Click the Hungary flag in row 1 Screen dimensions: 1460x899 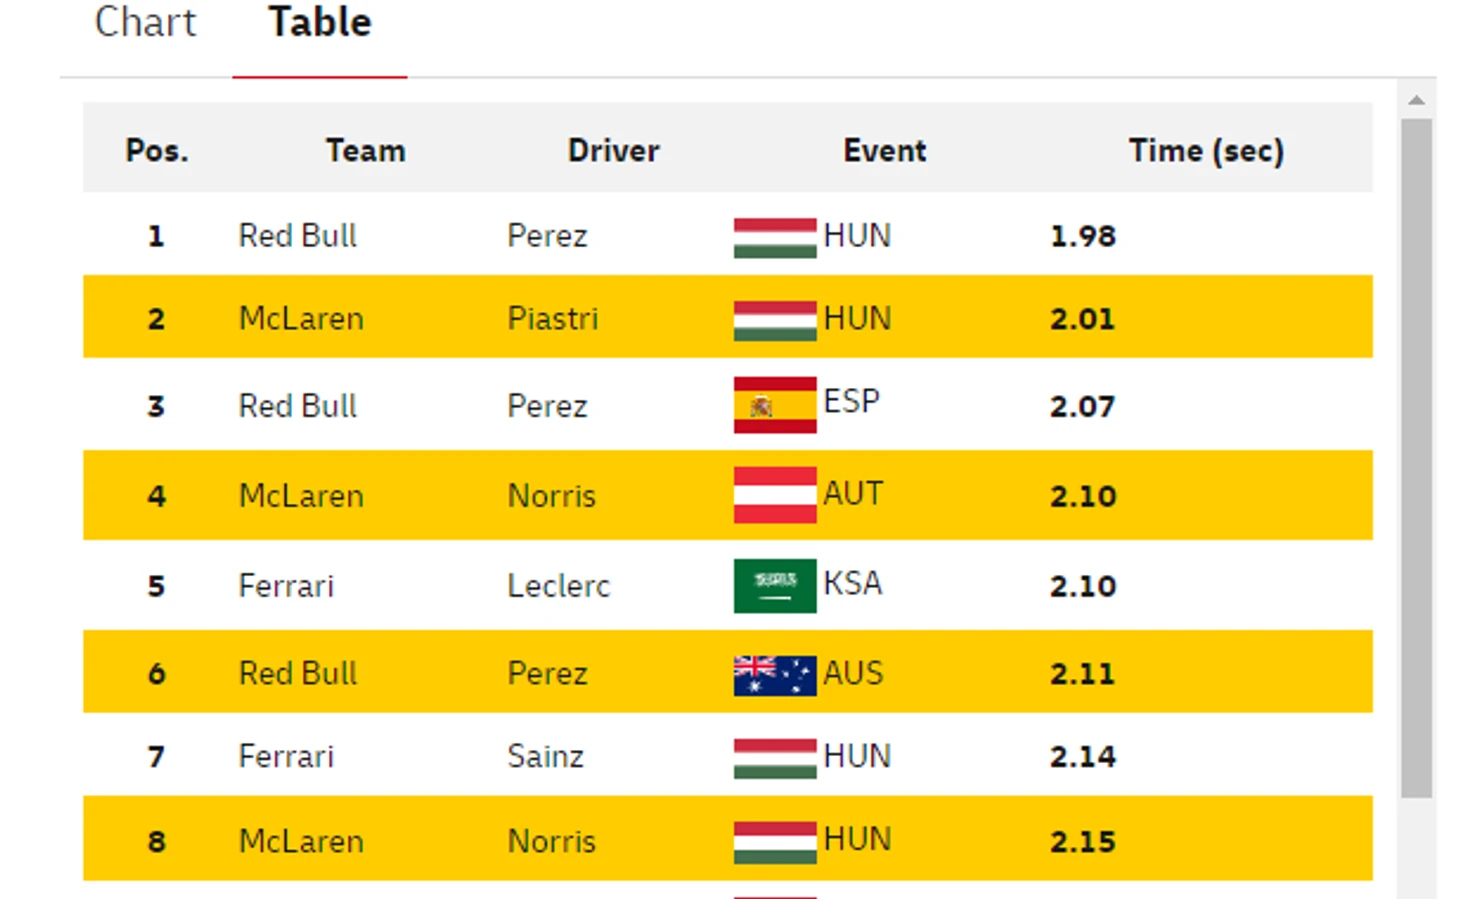[775, 238]
